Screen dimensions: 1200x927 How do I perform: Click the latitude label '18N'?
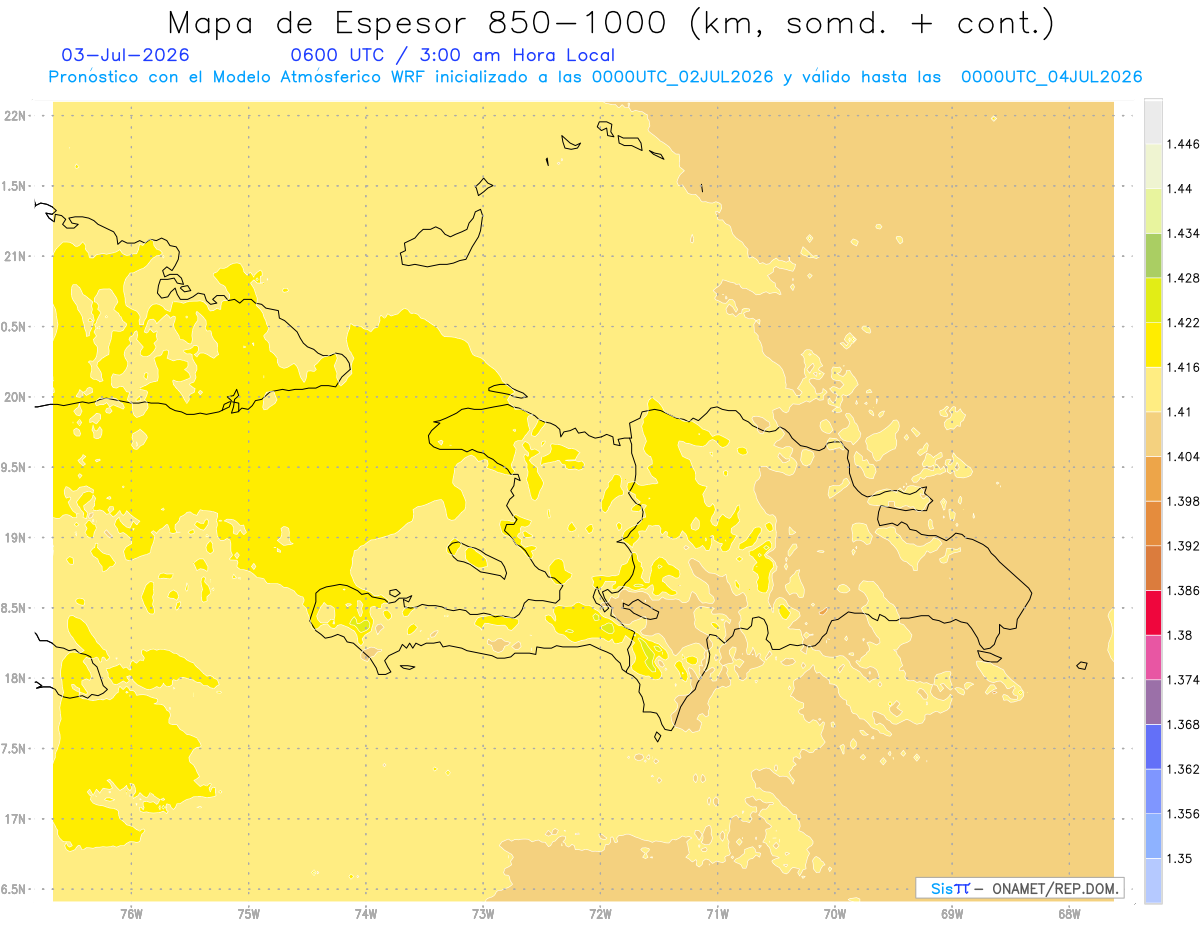coord(16,679)
